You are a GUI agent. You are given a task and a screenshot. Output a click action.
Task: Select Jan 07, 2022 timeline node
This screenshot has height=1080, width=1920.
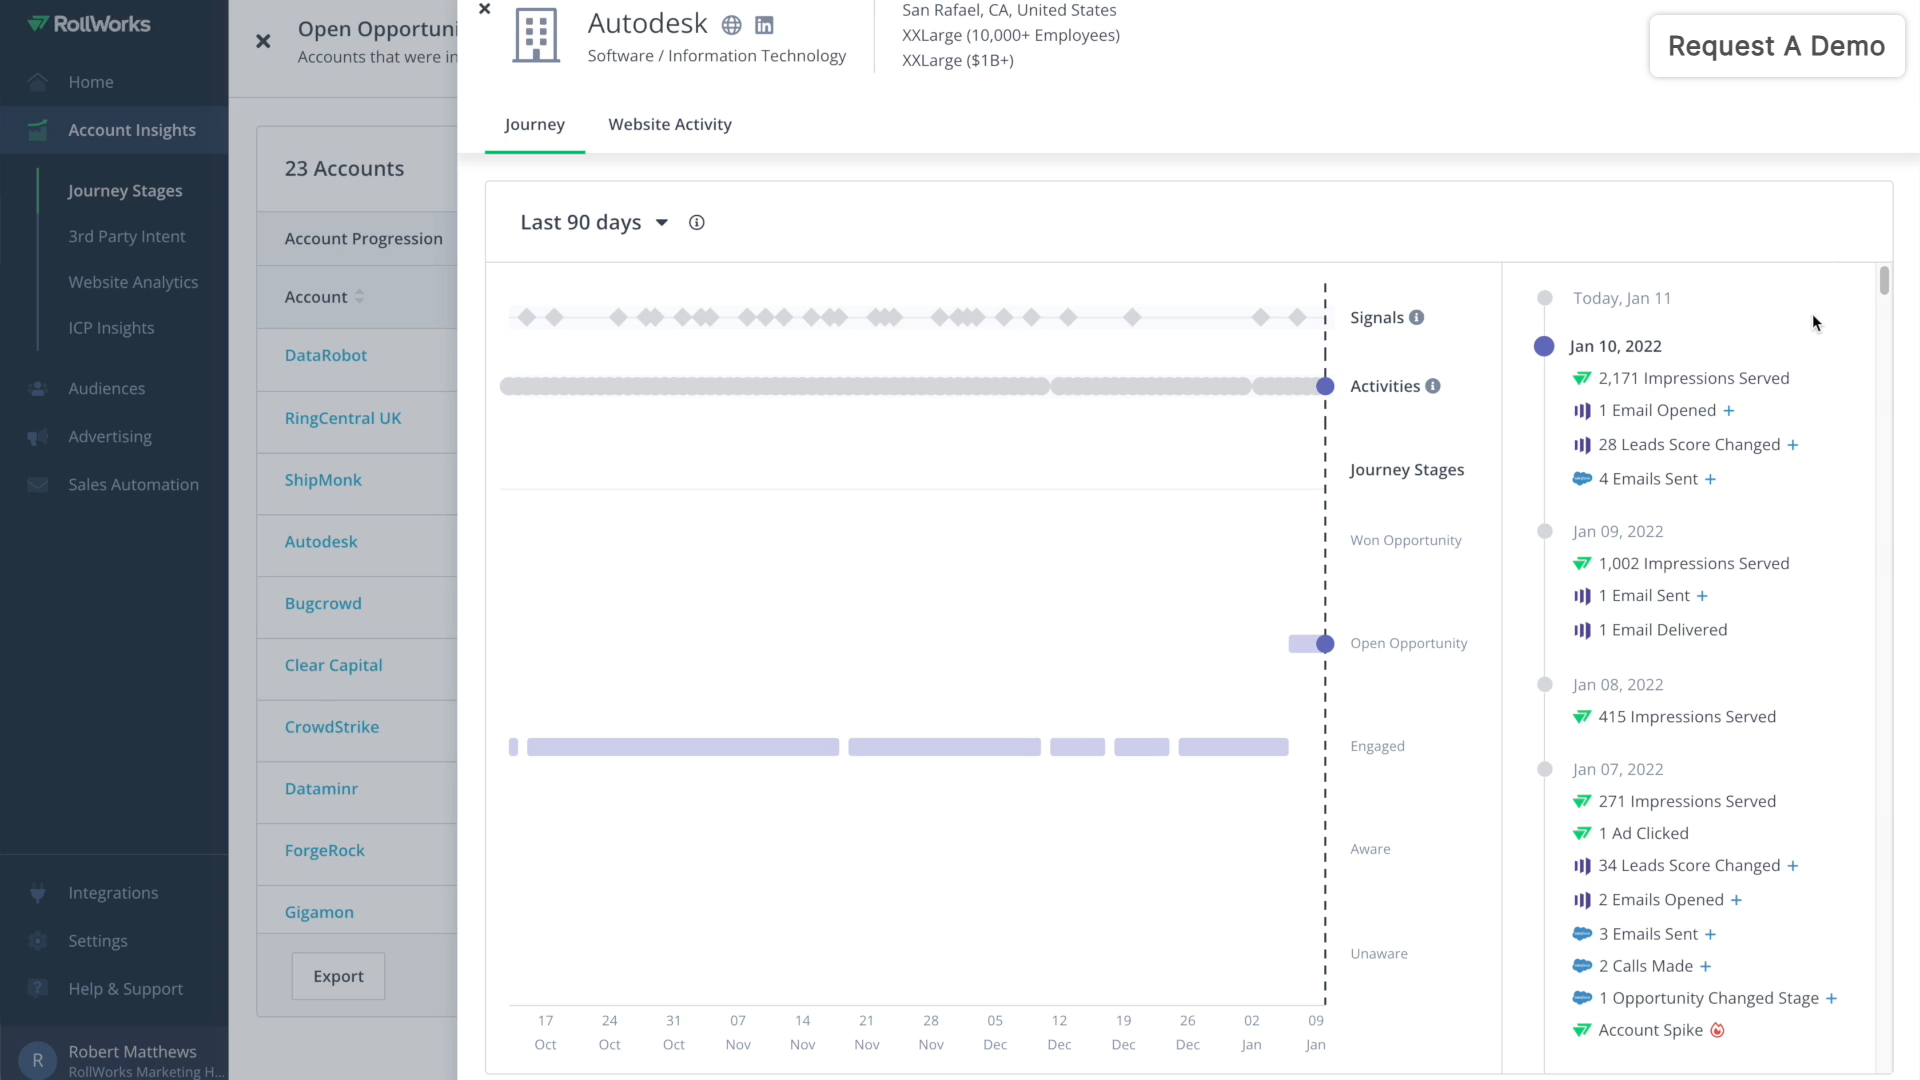click(1545, 769)
